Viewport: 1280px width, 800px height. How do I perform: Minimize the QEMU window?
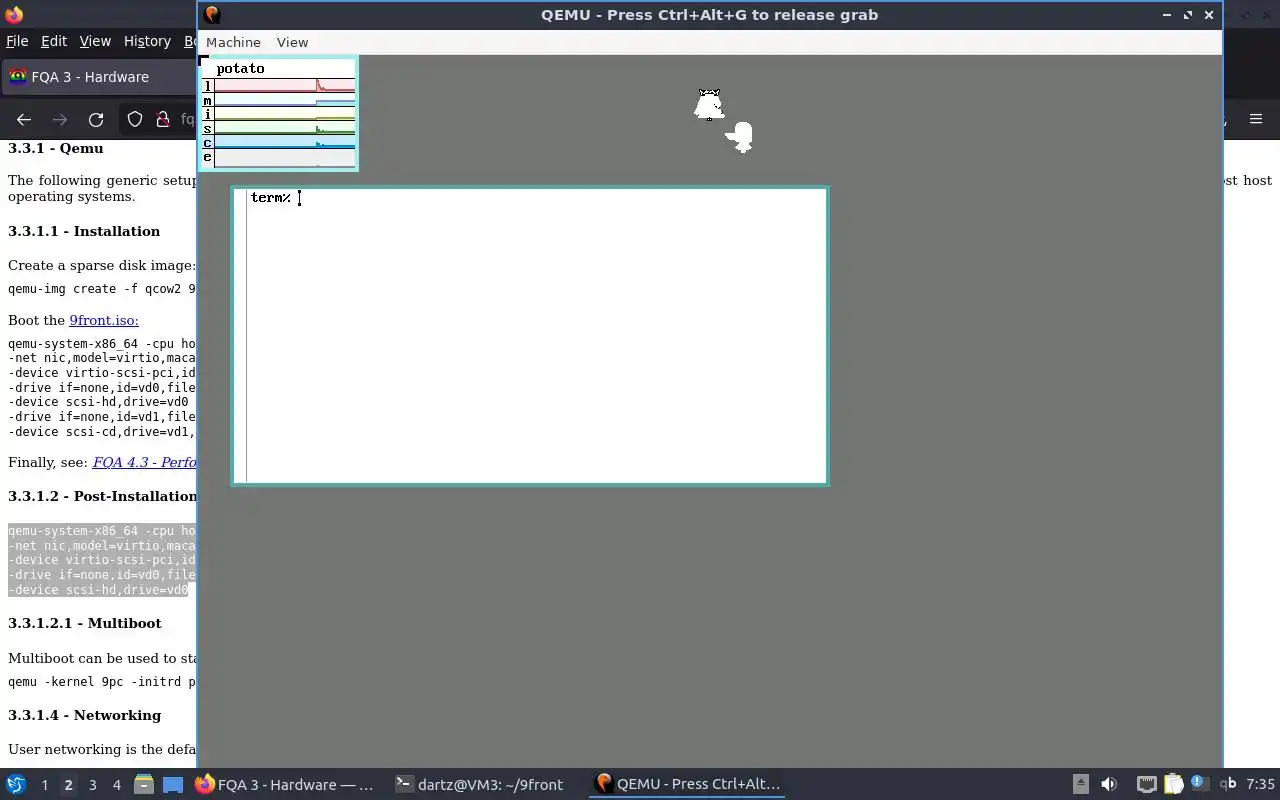1166,15
